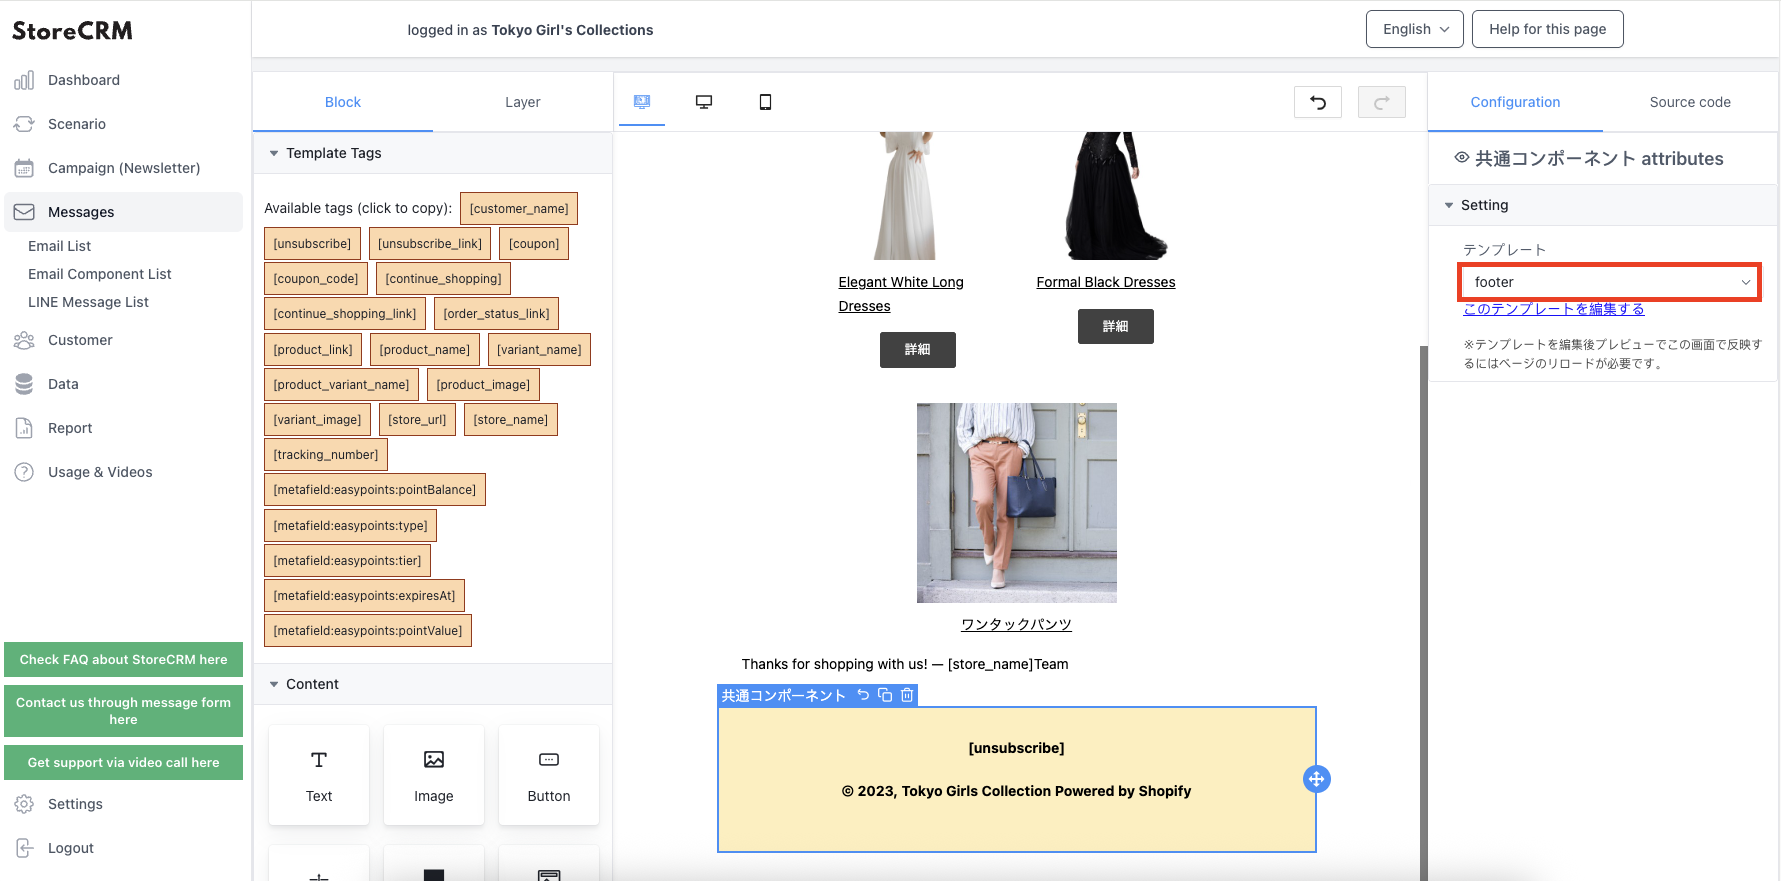This screenshot has width=1781, height=881.
Task: Copy the [metafield:easypoints:pointBalance] tag
Action: [375, 490]
